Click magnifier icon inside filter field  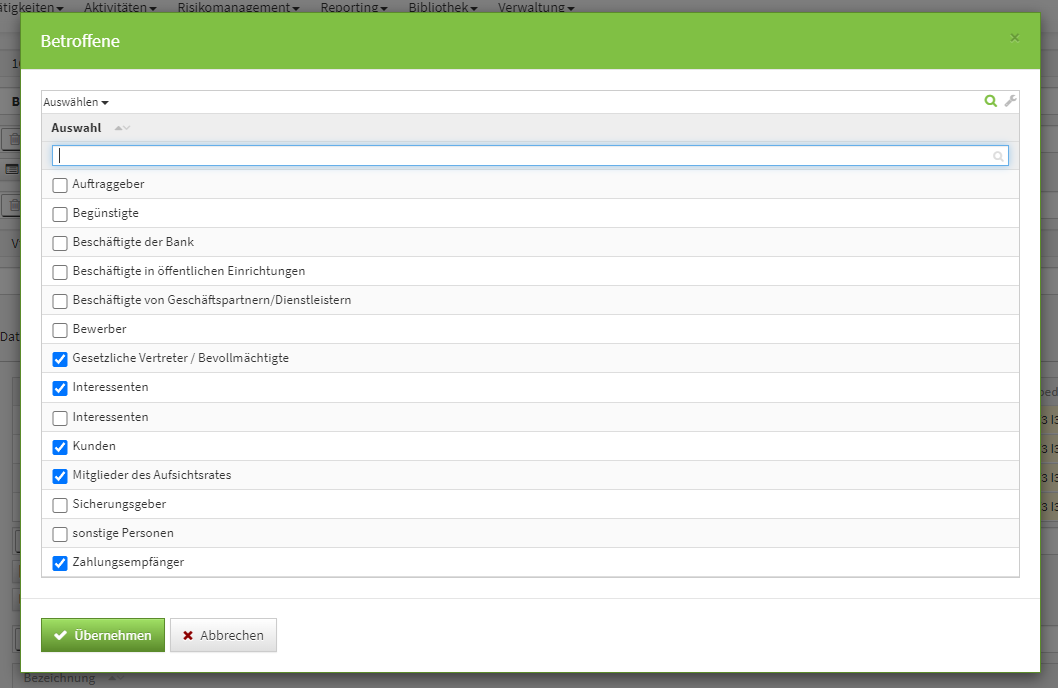pos(998,156)
